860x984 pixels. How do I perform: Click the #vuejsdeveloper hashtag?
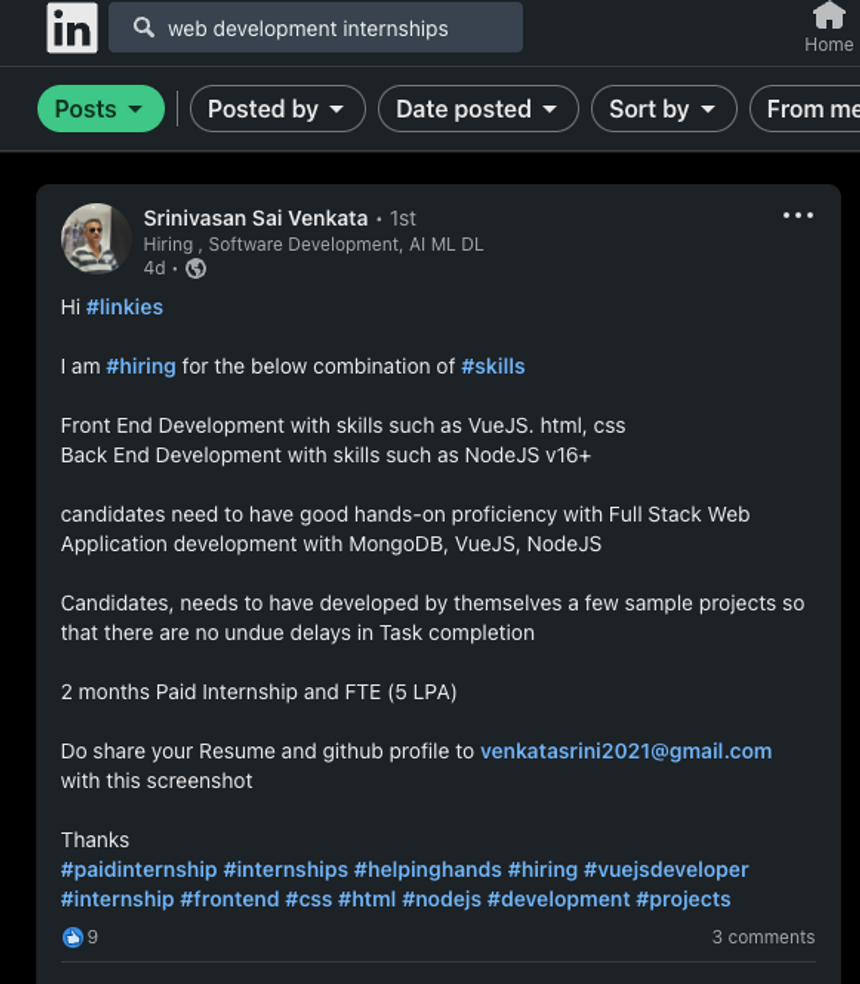click(x=666, y=870)
